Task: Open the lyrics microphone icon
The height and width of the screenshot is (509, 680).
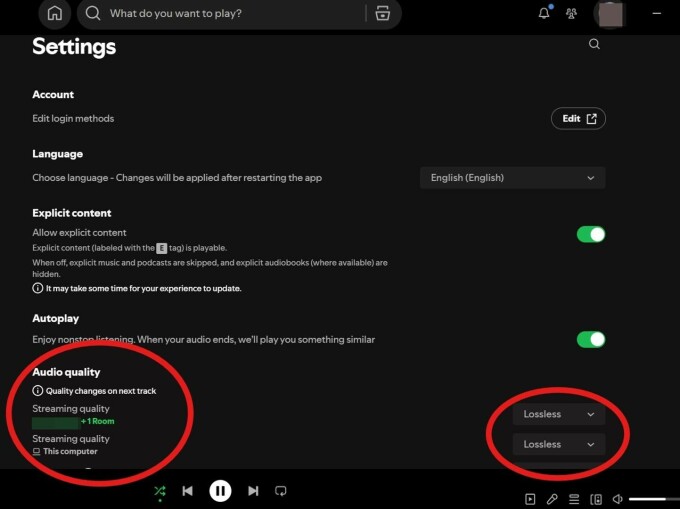Action: 552,499
